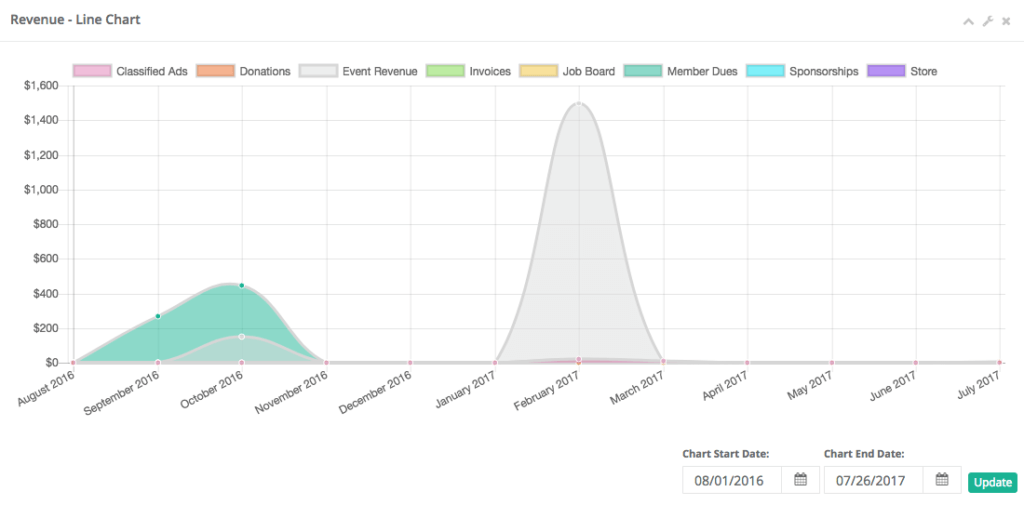Hide the Sponsorships series in legend
Screen dimensions: 1024x505
pos(802,72)
